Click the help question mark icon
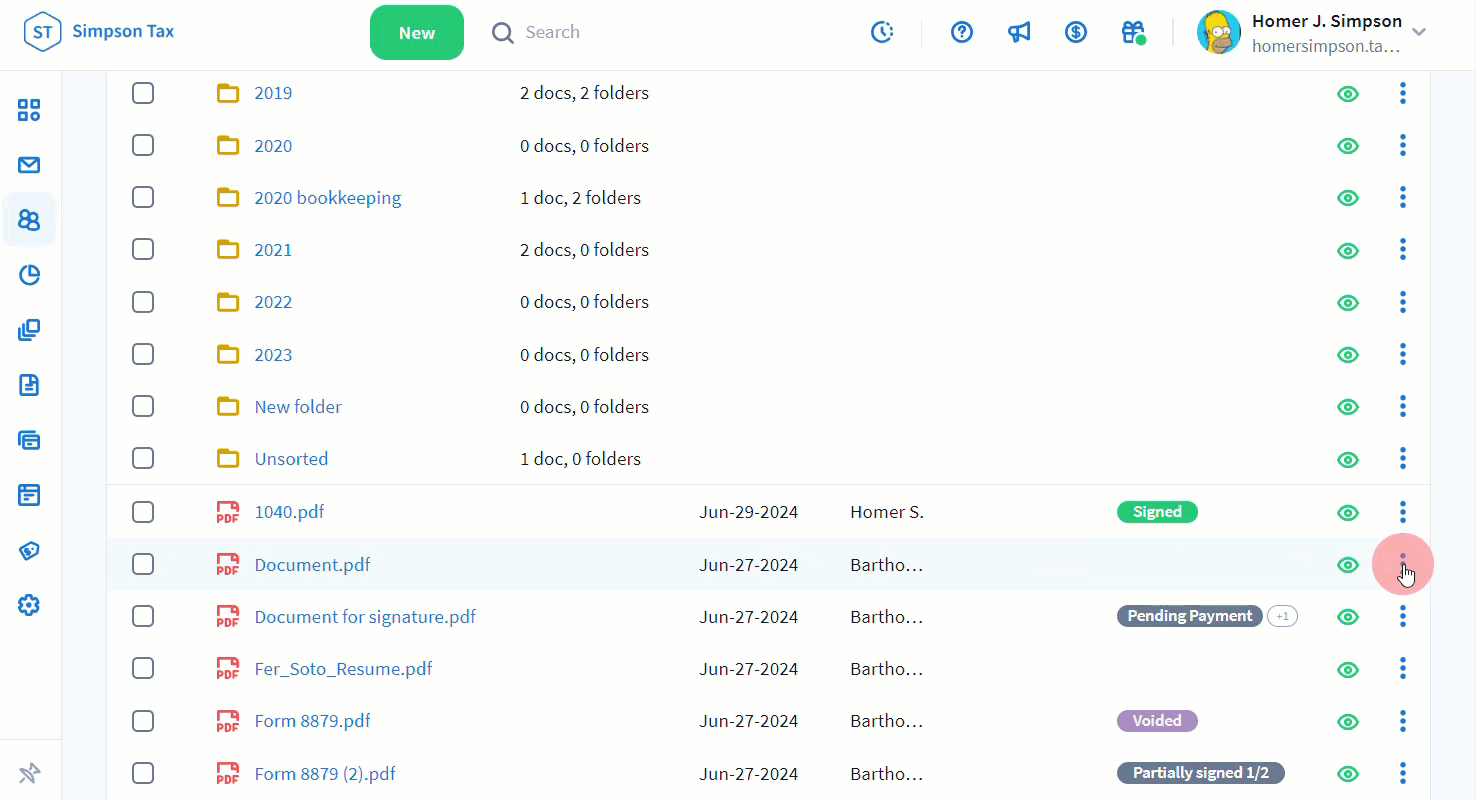This screenshot has width=1476, height=800. pyautogui.click(x=962, y=32)
